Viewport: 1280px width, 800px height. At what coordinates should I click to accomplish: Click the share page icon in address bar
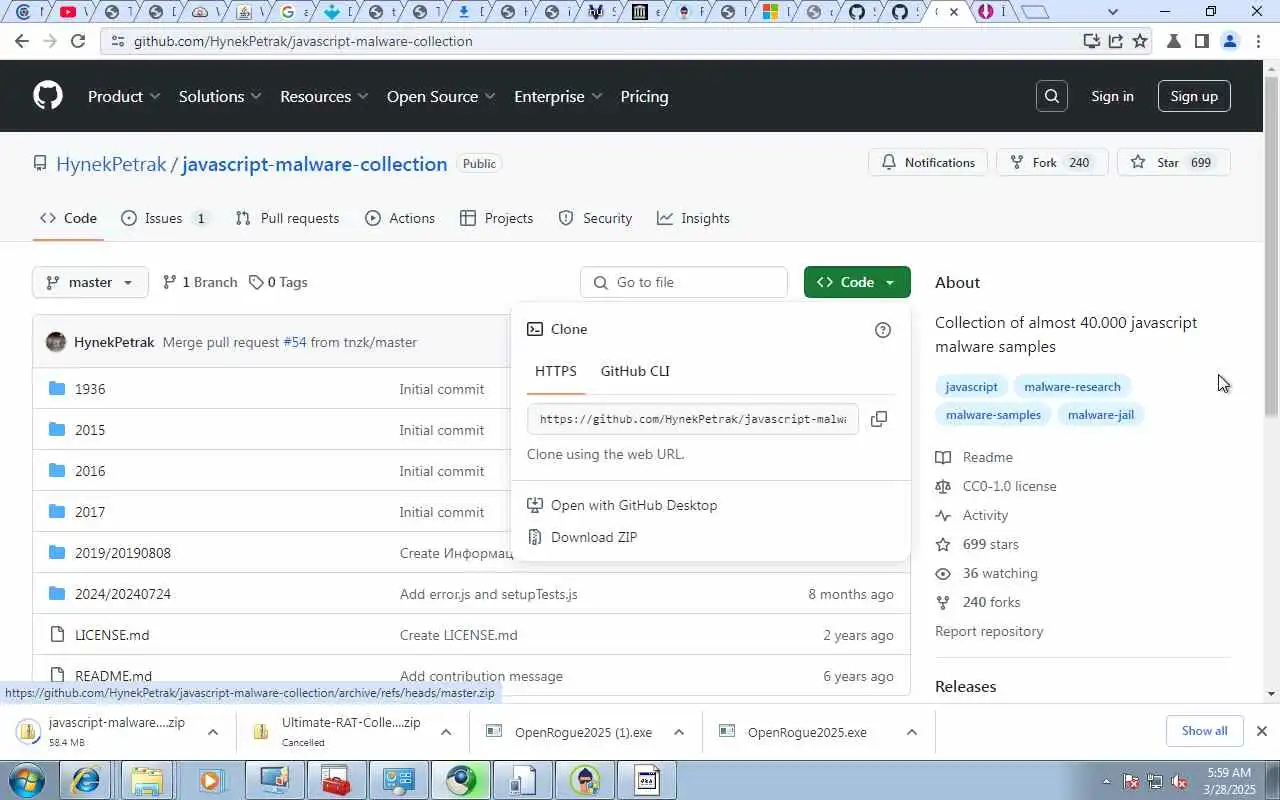pos(1115,41)
